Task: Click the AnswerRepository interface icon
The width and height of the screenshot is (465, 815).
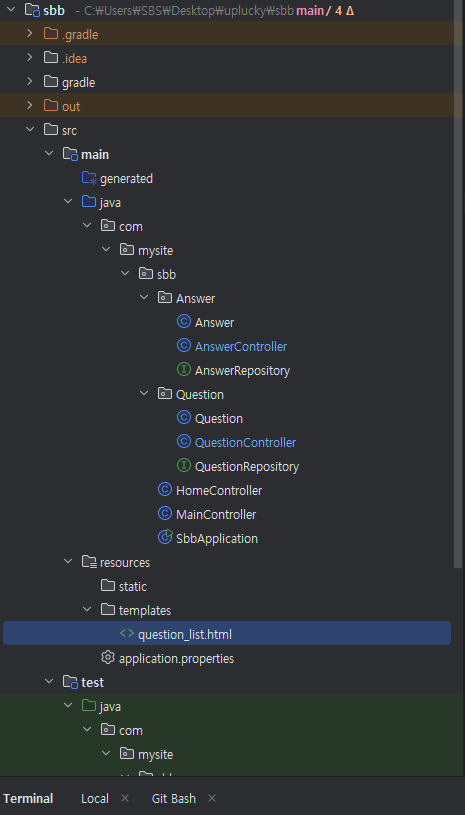Action: coord(184,370)
